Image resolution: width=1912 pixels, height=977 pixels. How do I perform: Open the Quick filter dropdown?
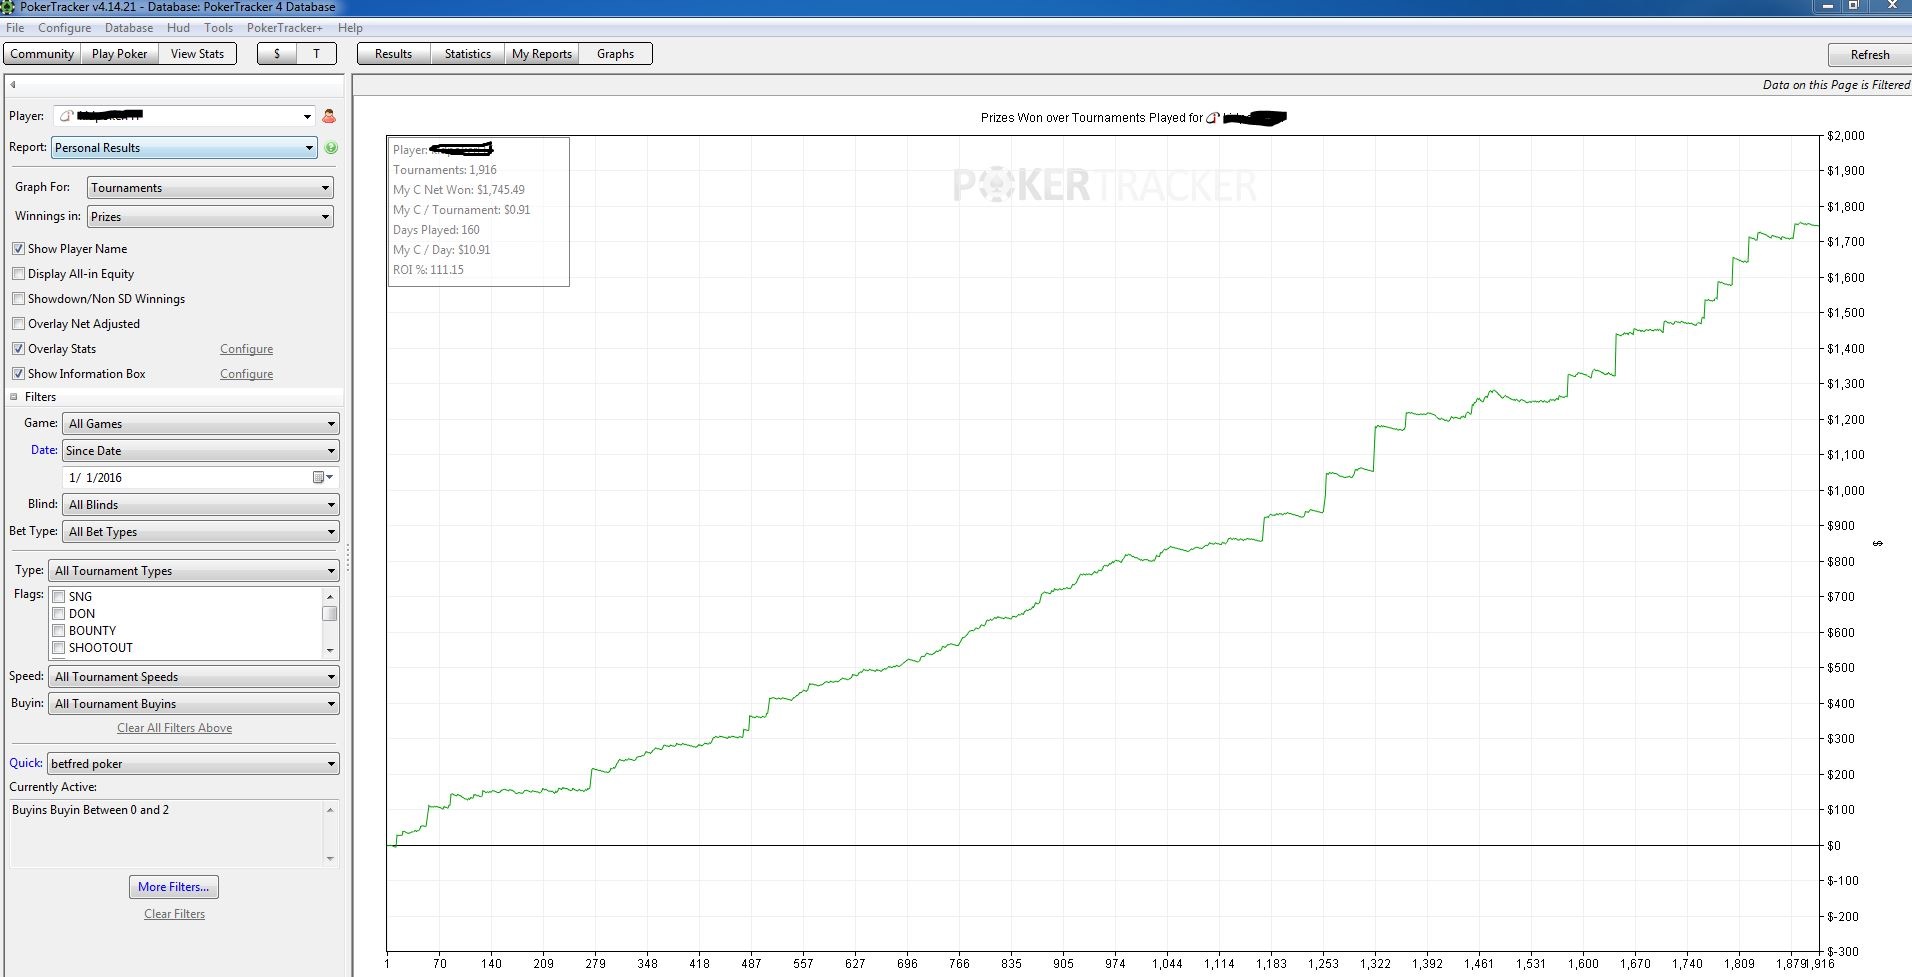coord(194,764)
